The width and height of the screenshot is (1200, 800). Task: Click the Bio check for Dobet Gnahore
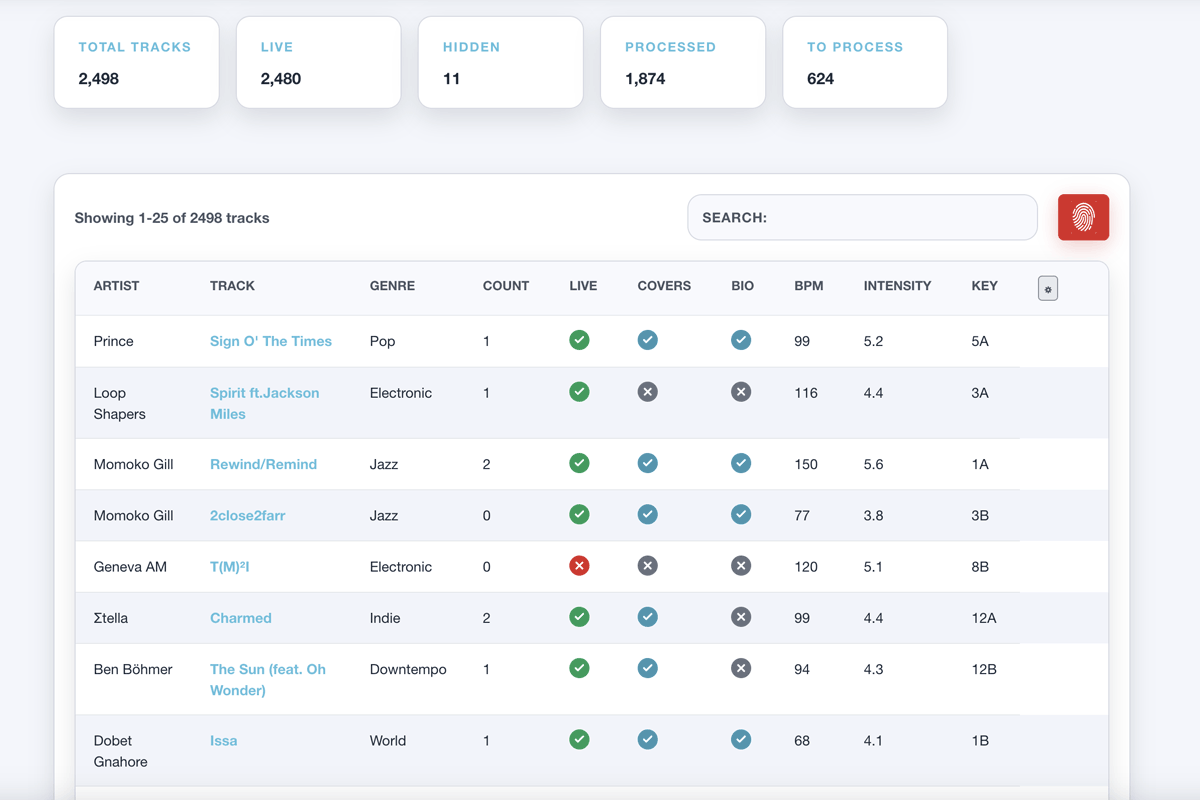tap(741, 740)
